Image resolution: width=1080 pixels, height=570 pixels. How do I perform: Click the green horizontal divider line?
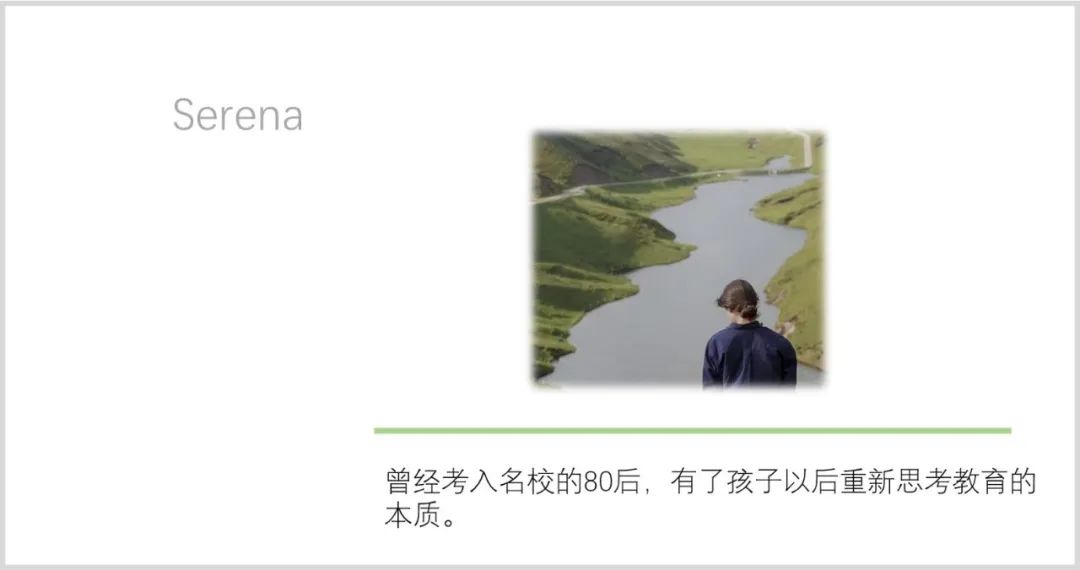pos(692,431)
